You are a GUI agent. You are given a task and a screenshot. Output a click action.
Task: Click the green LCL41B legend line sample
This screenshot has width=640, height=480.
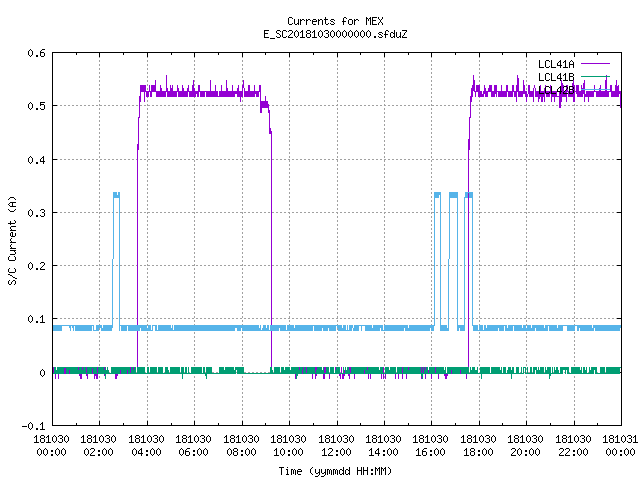(x=595, y=76)
